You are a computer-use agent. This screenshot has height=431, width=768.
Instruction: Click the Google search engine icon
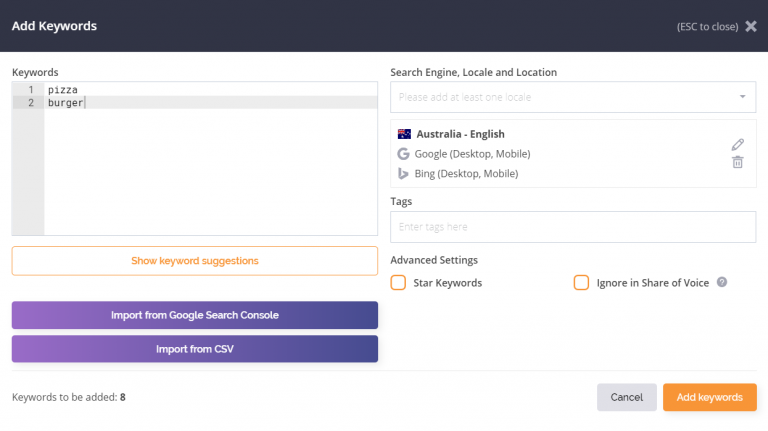[x=403, y=154]
